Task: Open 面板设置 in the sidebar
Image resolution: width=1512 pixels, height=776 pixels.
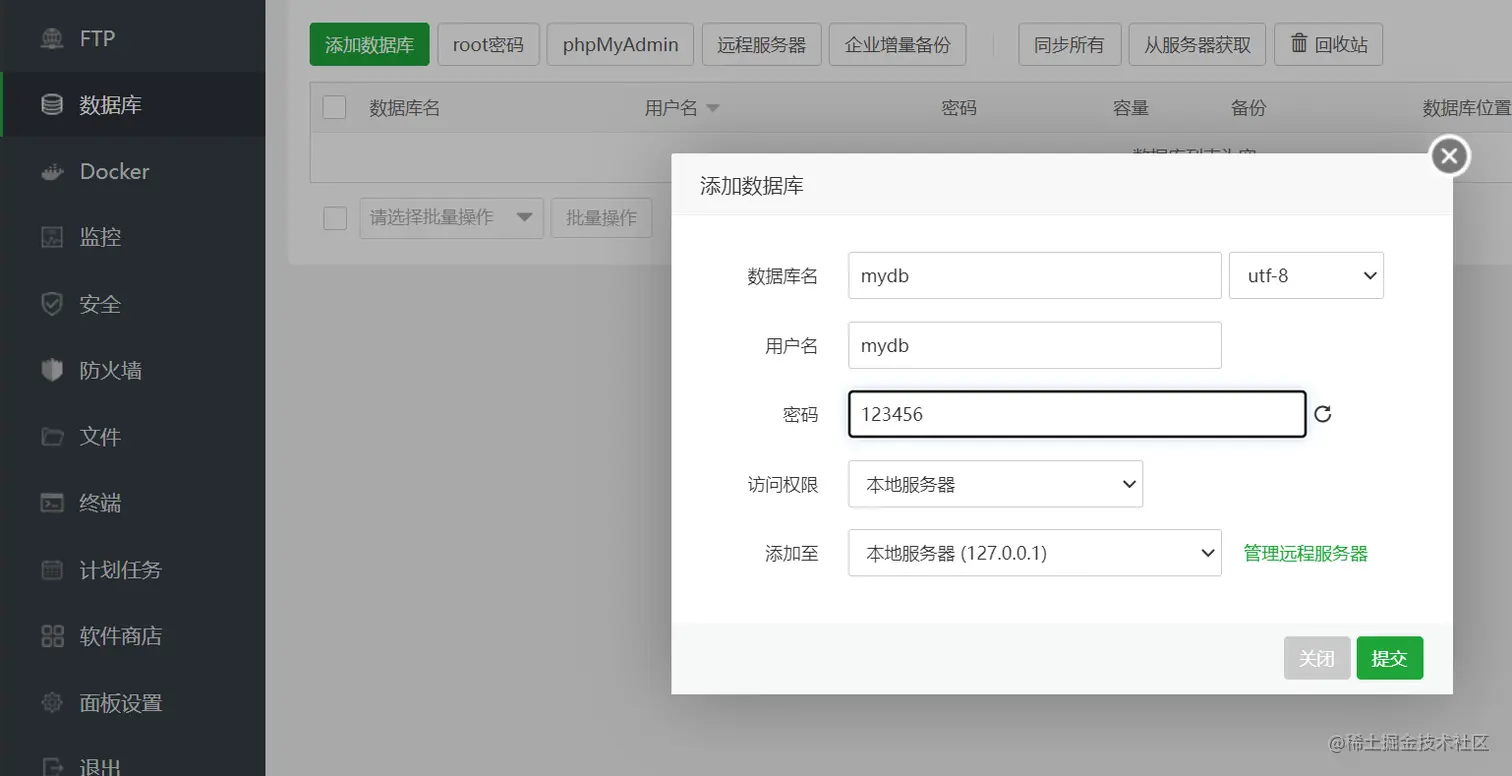Action: tap(133, 703)
